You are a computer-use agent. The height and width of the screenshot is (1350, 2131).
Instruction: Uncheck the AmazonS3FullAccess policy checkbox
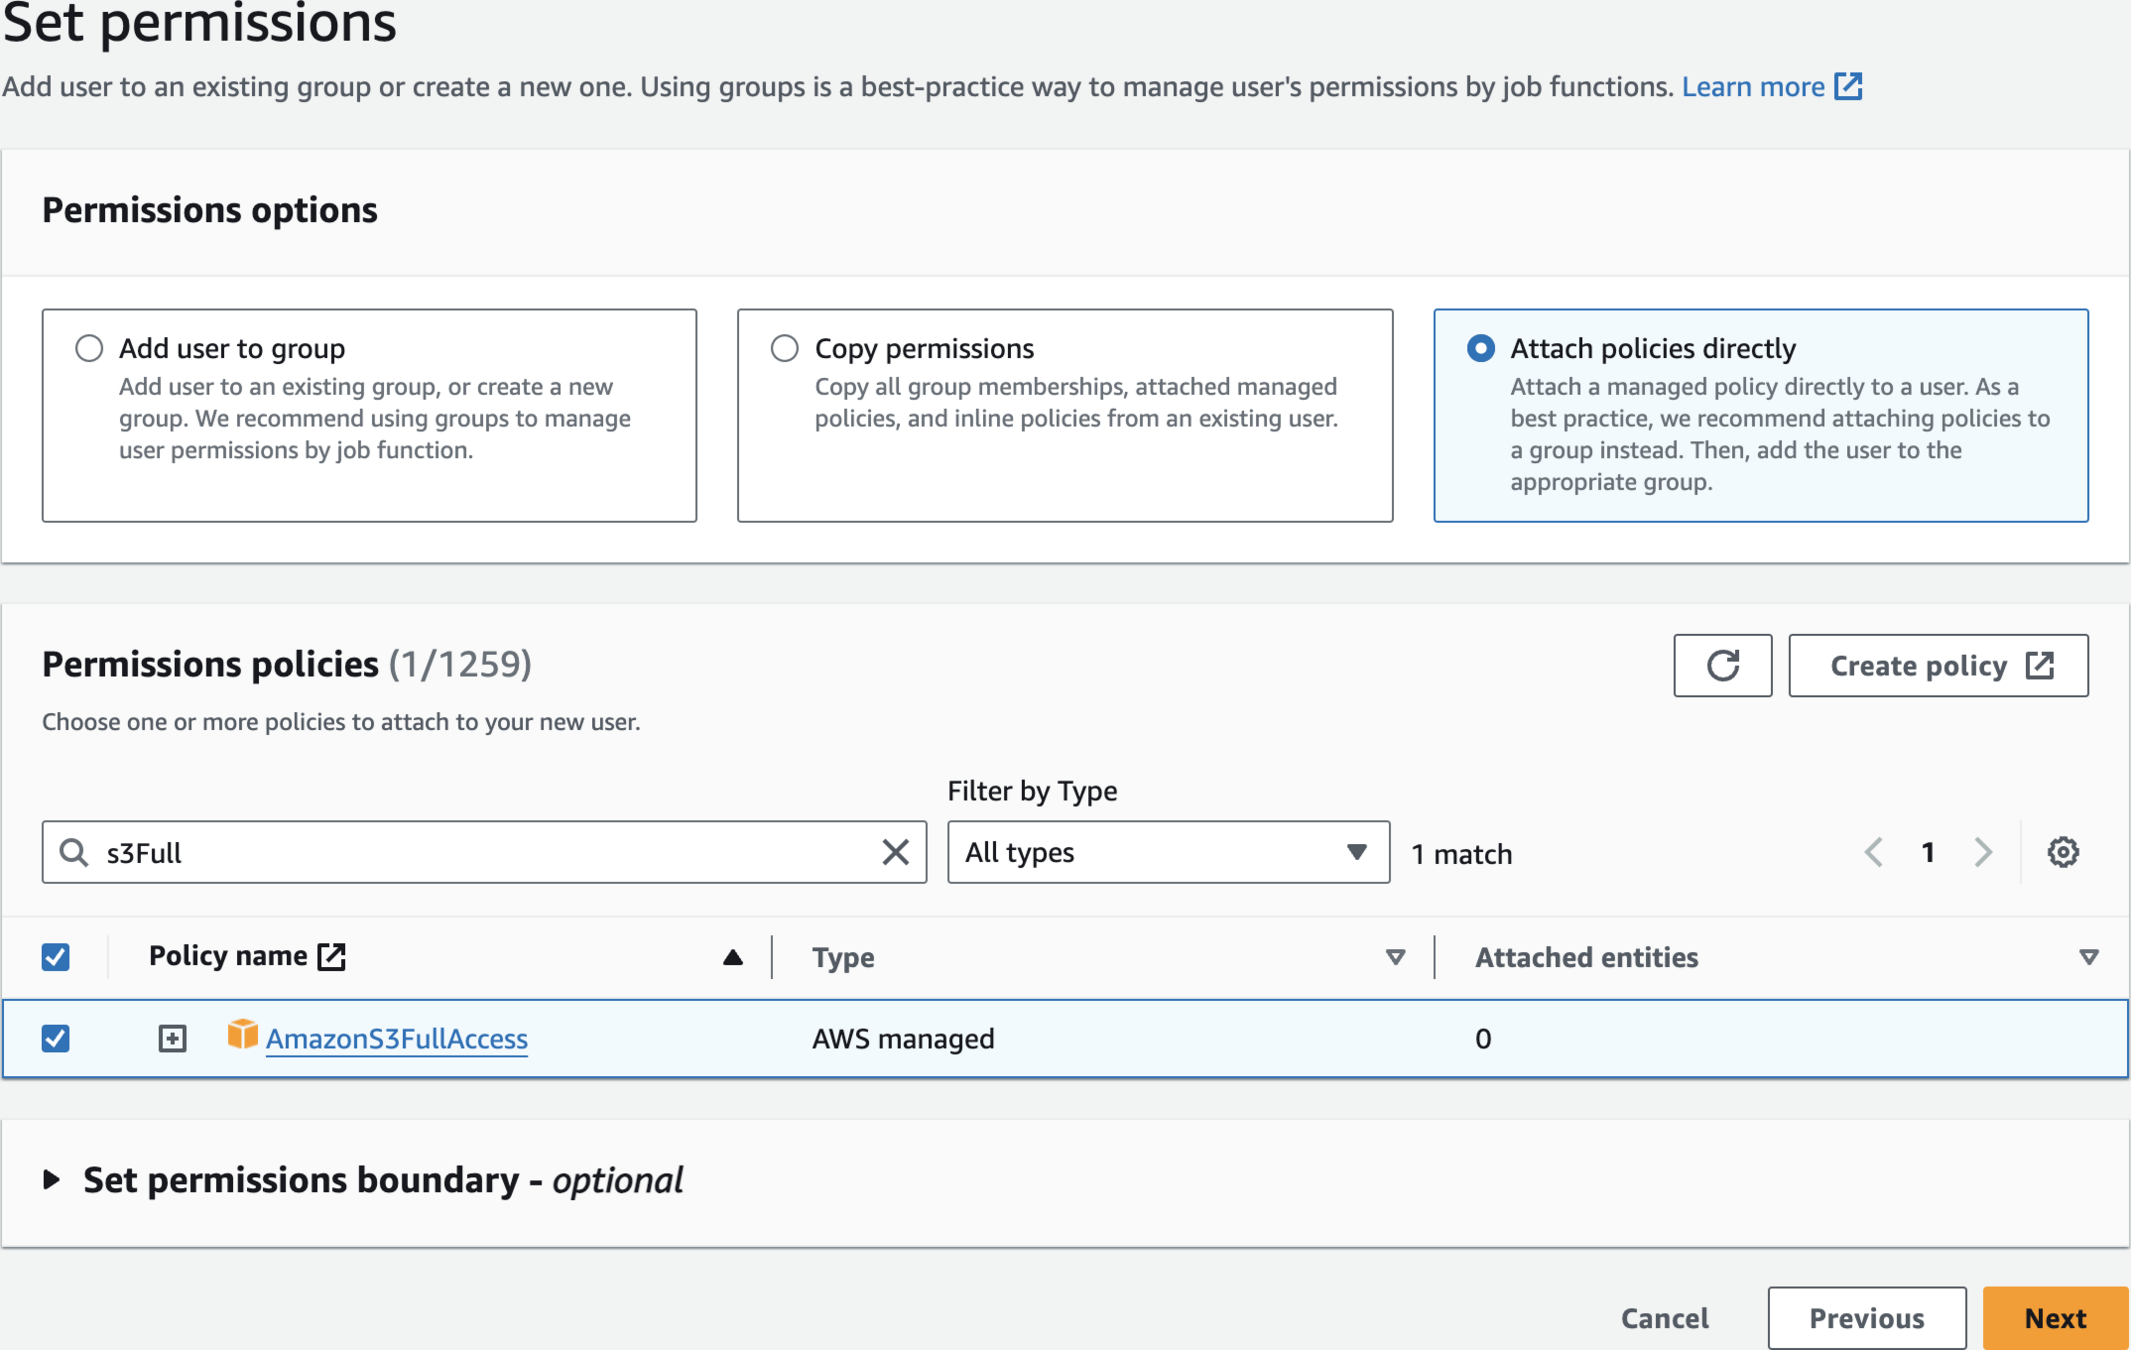[x=56, y=1038]
